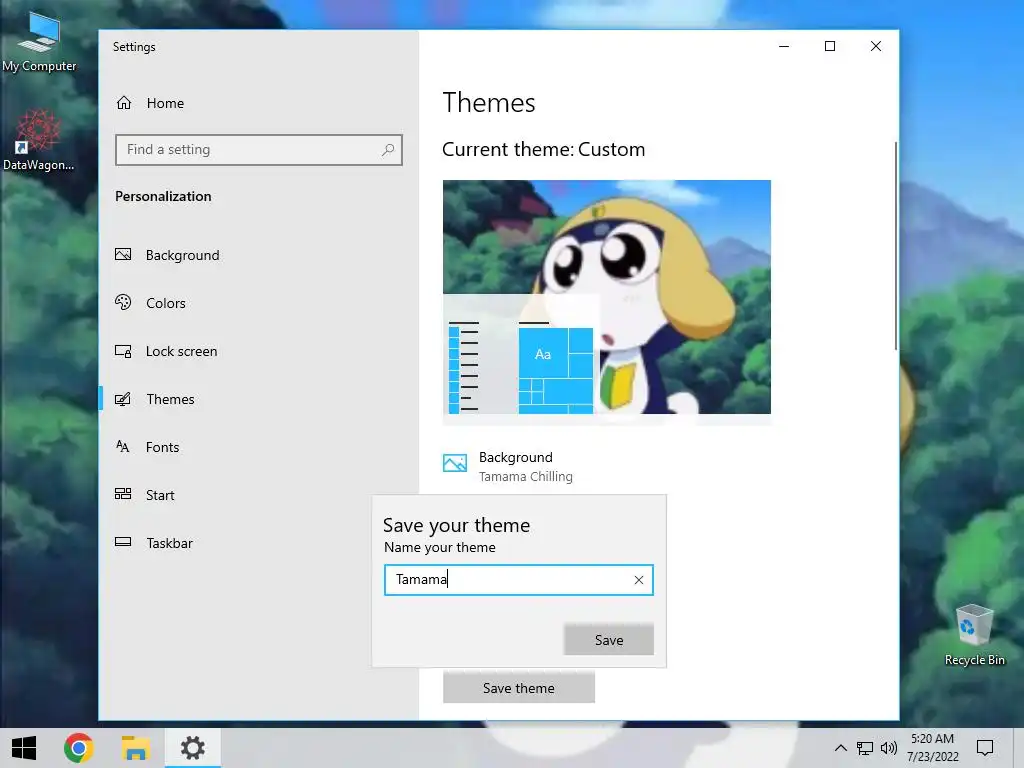
Task: Click the volume speaker tray icon
Action: coord(889,748)
